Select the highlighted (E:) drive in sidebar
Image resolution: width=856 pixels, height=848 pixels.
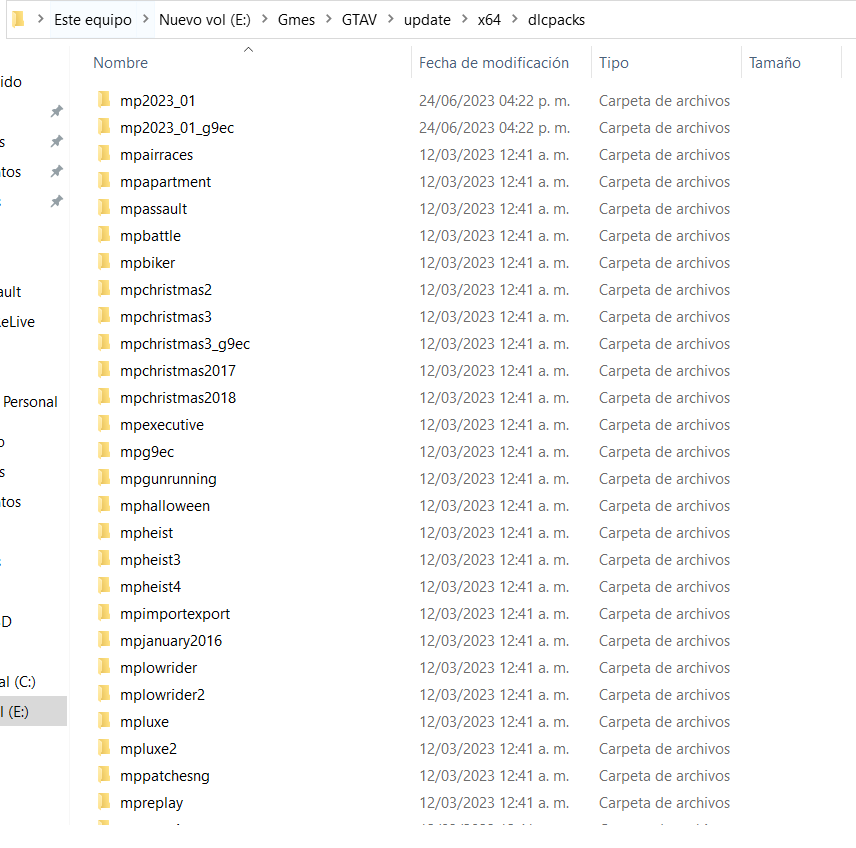[33, 711]
